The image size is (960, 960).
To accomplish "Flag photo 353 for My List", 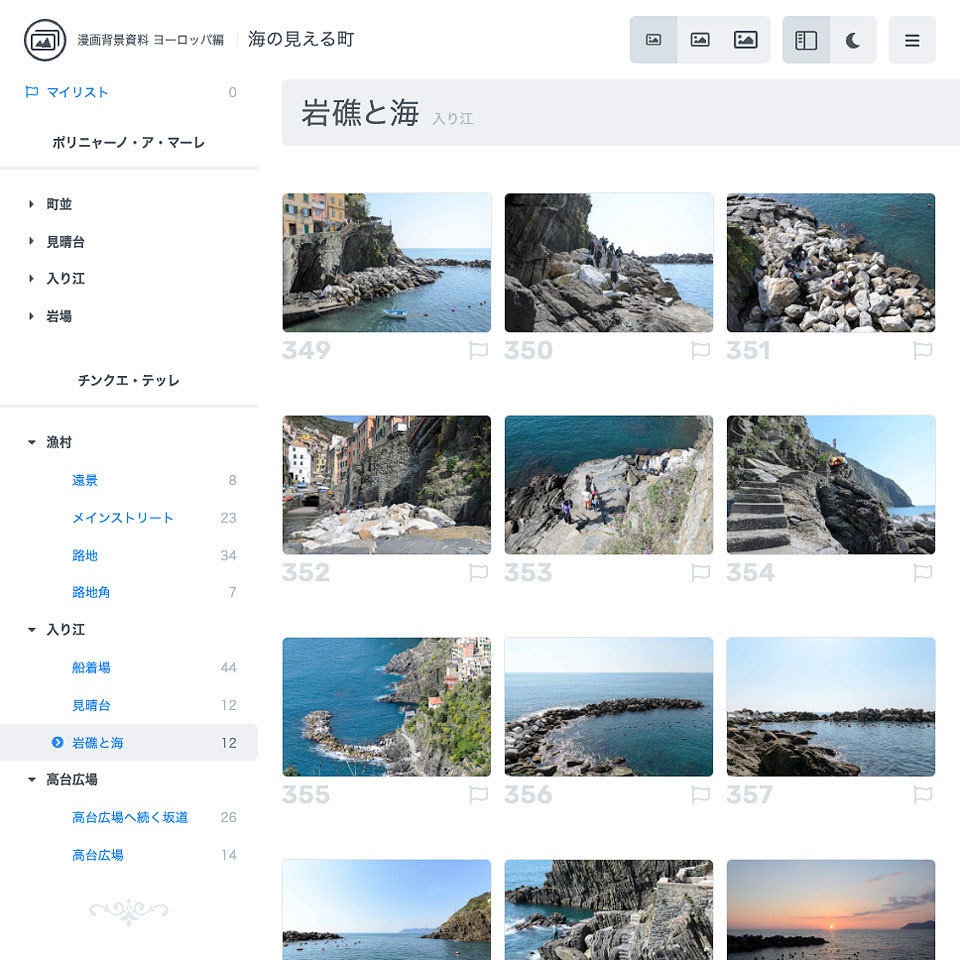I will 701,572.
